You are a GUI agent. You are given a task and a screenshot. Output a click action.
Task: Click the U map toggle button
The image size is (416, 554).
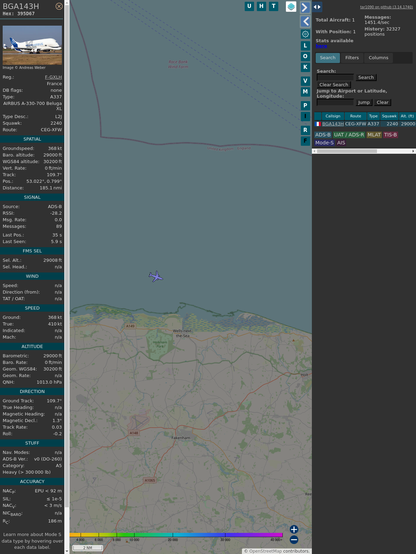250,6
